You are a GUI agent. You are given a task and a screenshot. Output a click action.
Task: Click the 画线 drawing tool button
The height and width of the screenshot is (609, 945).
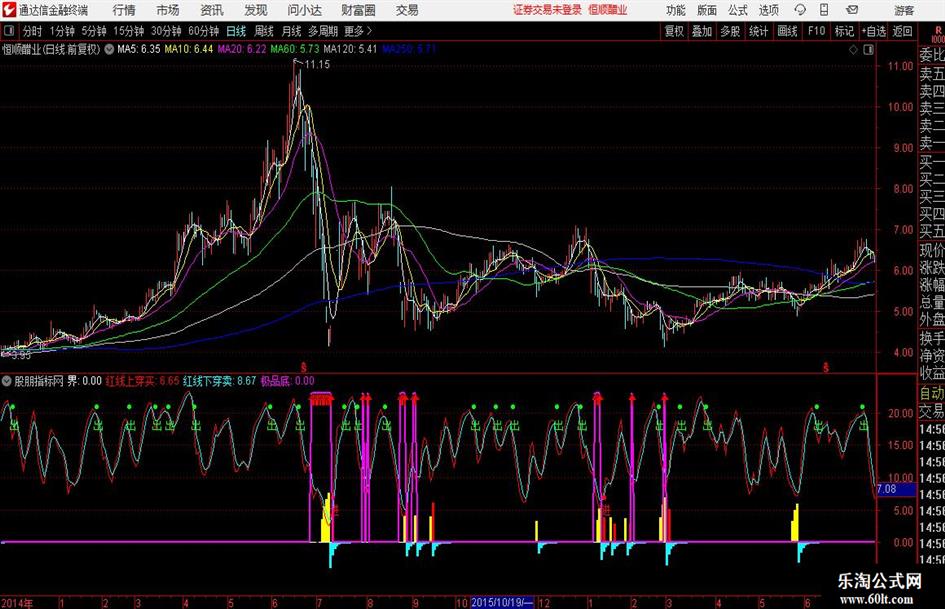[787, 31]
